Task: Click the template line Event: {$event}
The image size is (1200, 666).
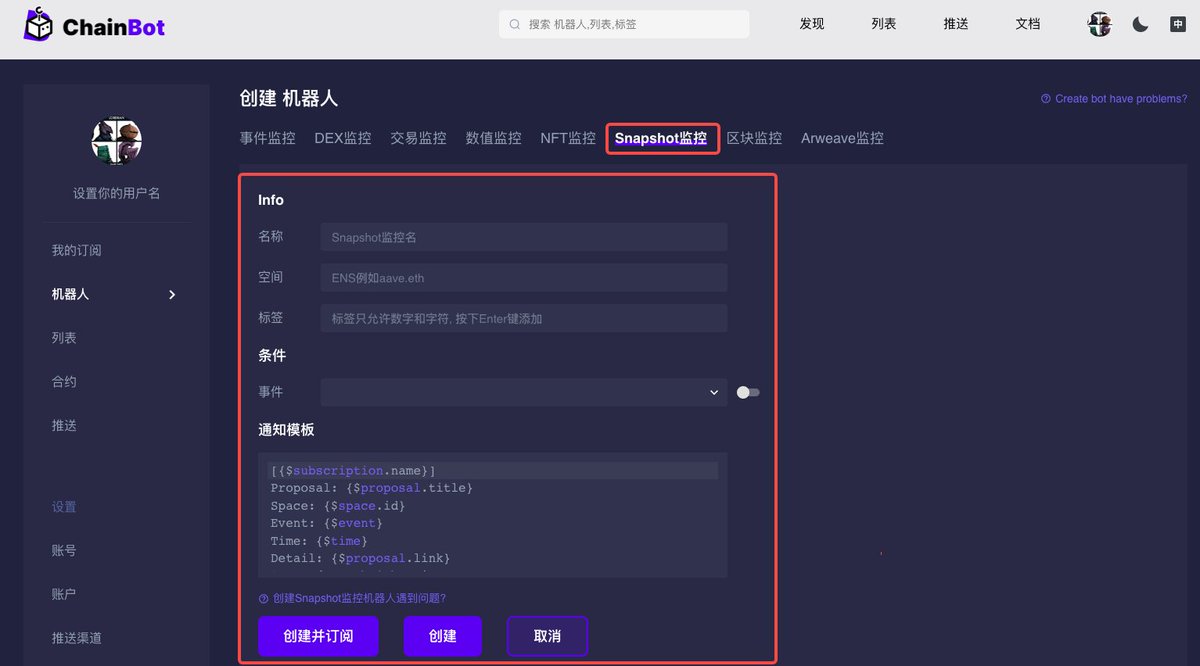Action: 326,523
